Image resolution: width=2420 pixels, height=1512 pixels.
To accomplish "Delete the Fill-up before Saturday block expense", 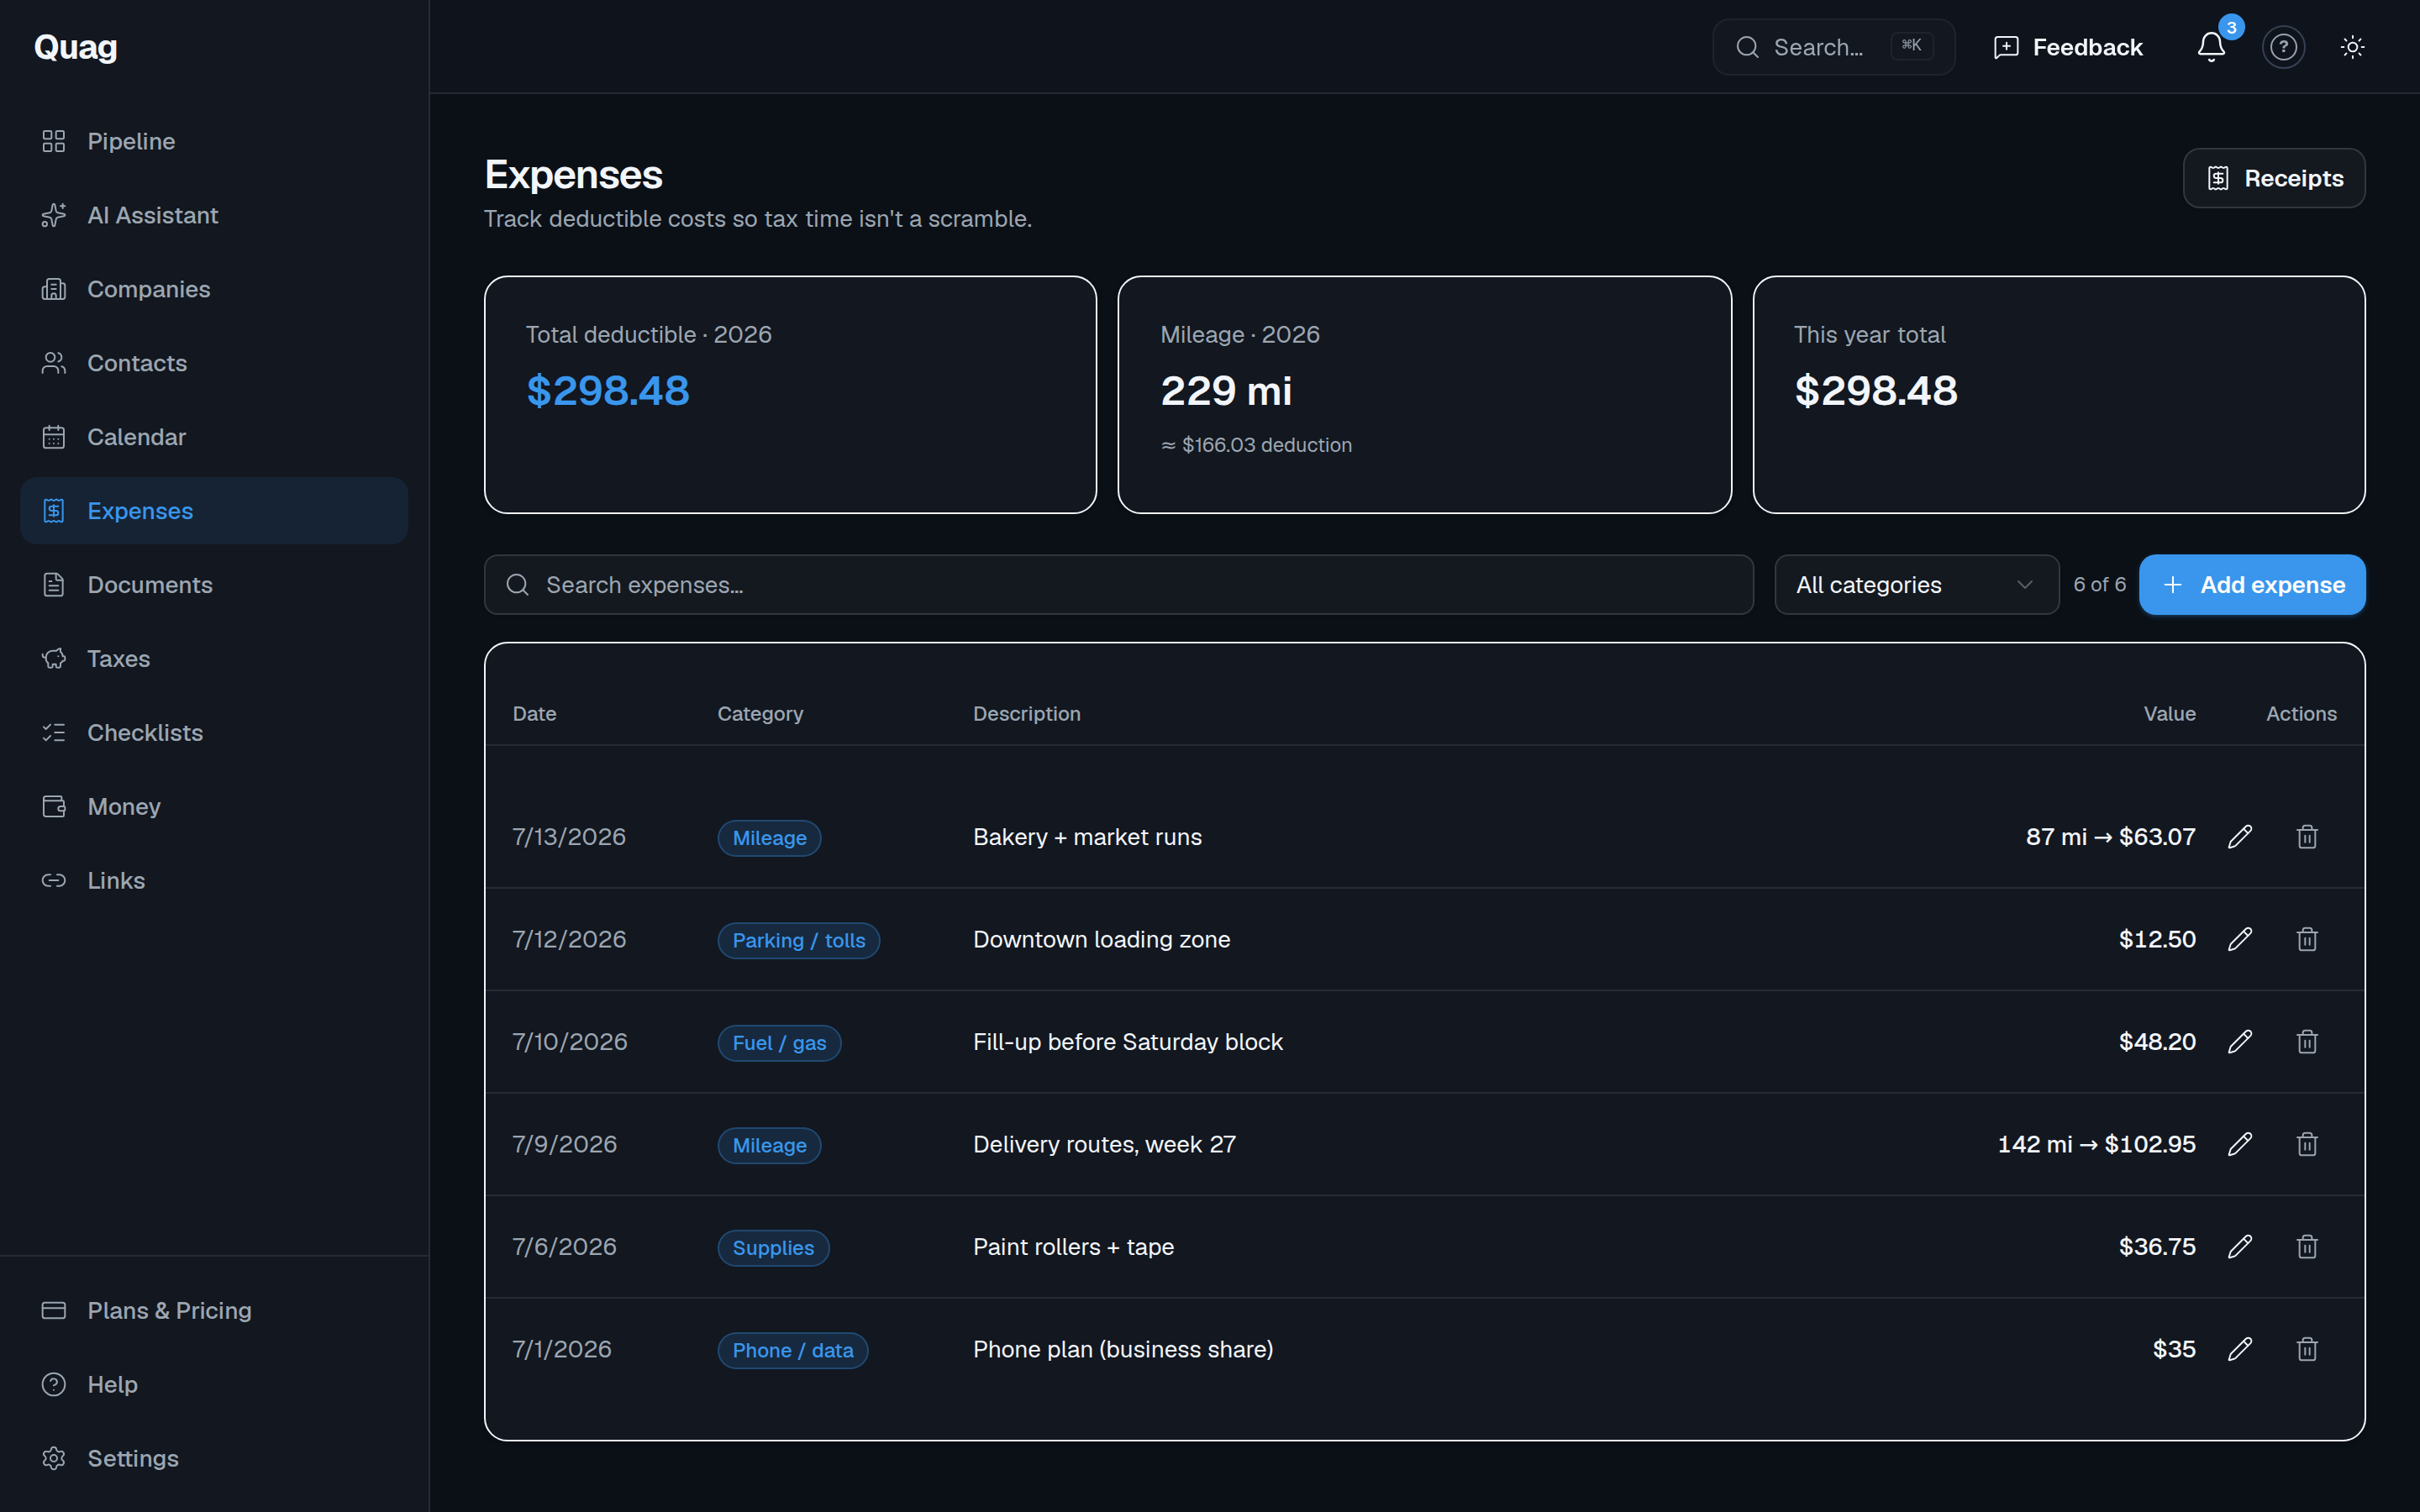I will 2307,1042.
